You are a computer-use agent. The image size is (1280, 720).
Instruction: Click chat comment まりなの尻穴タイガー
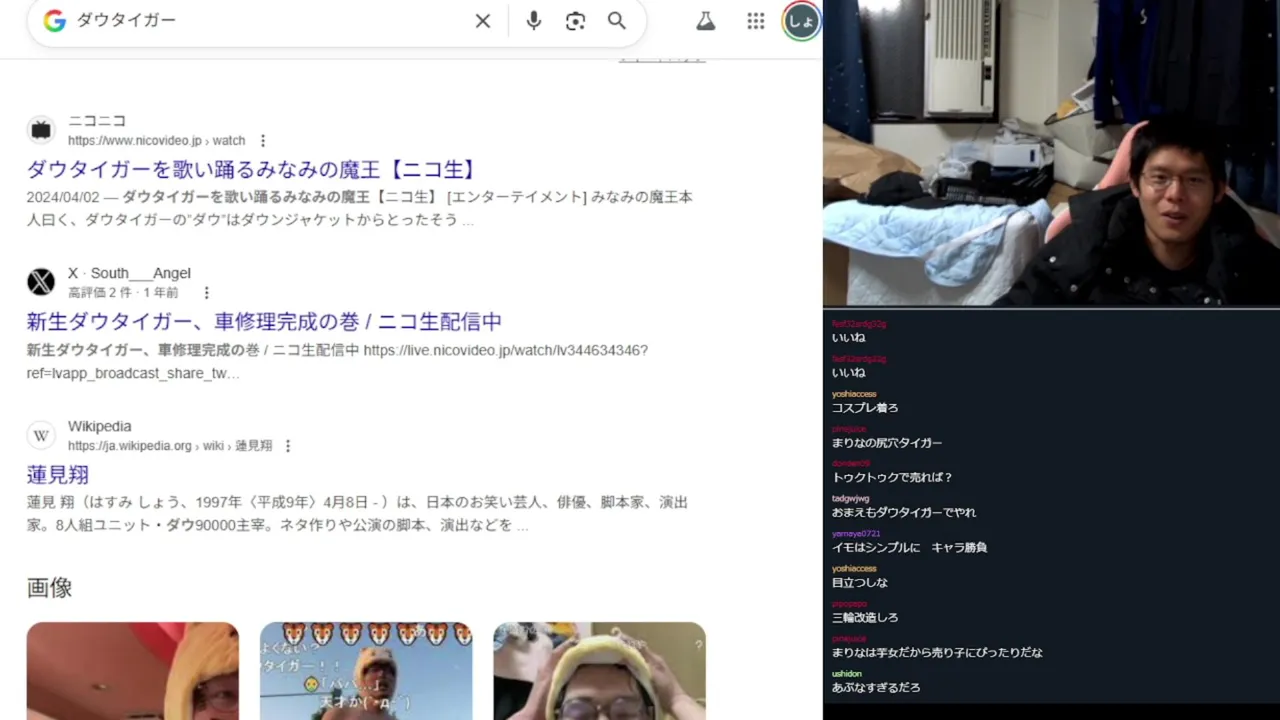click(887, 443)
